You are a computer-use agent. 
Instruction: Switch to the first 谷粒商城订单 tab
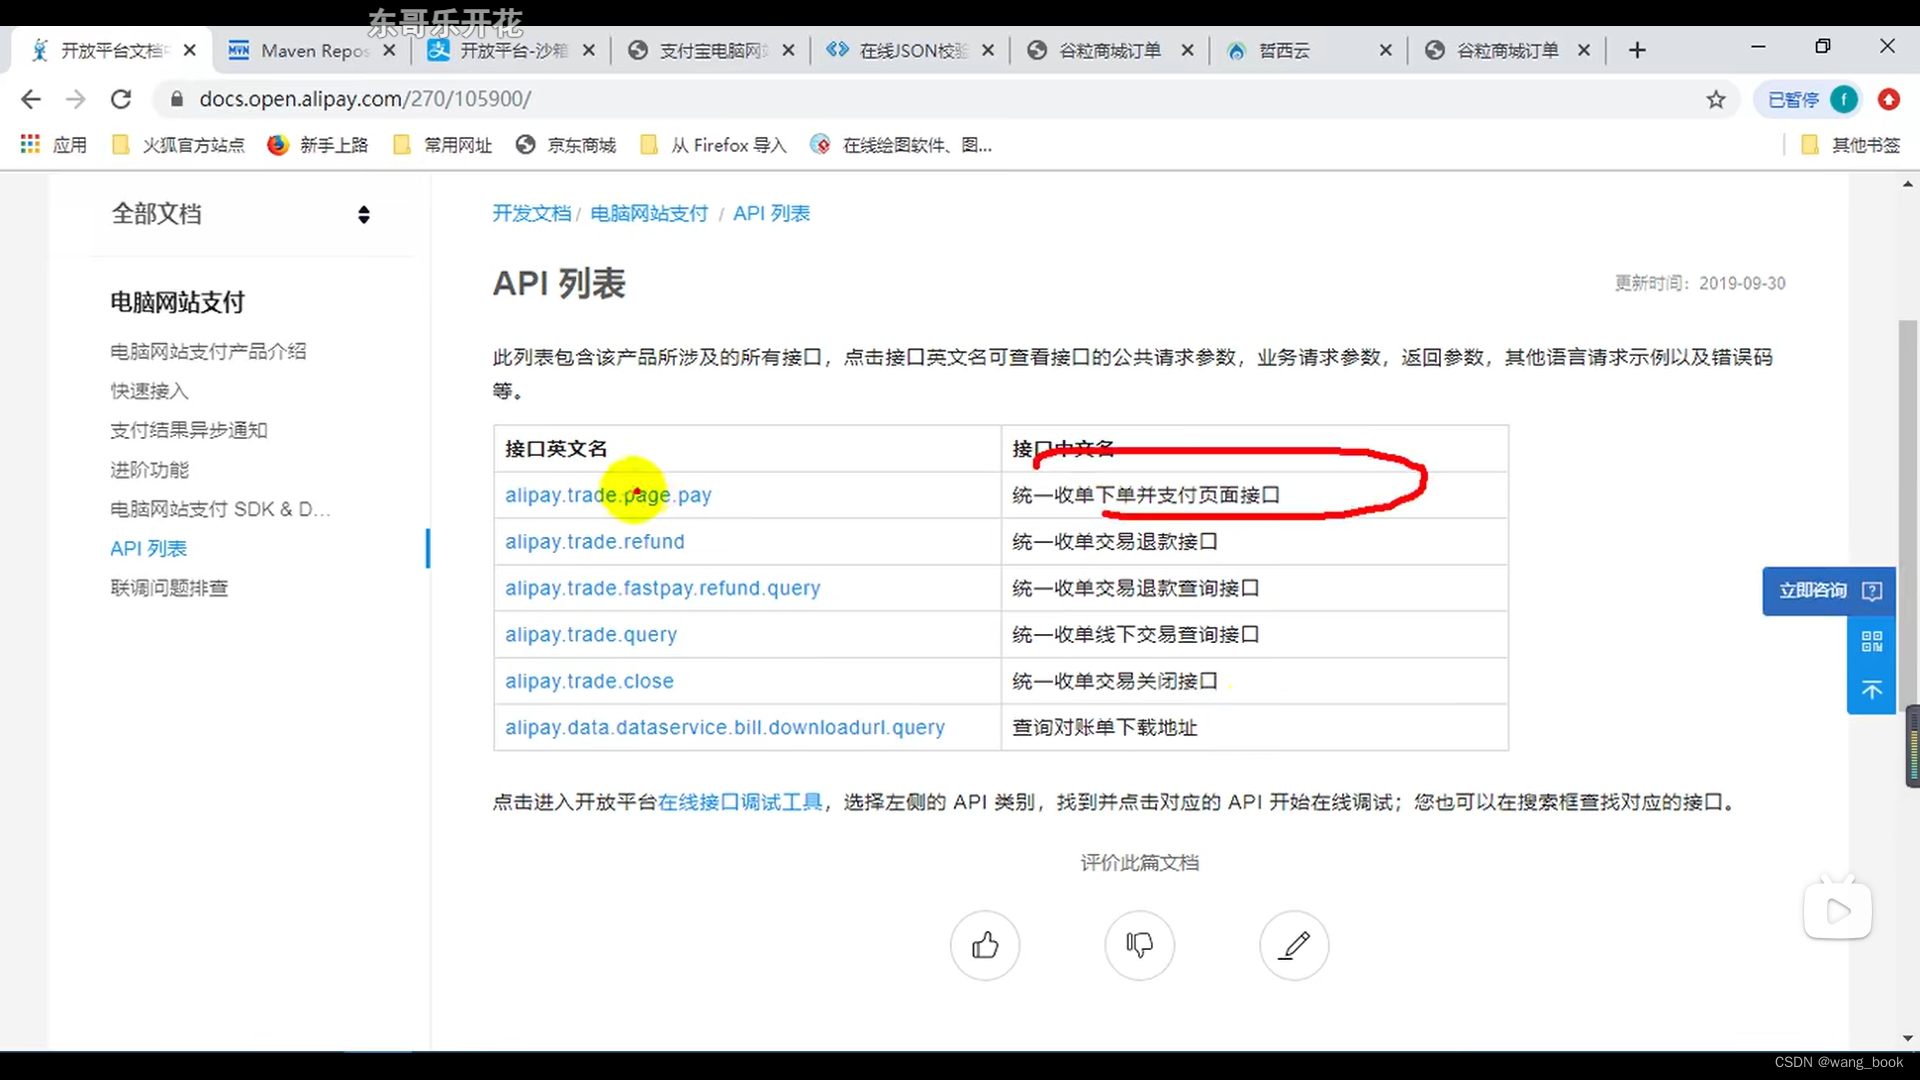[x=1109, y=50]
